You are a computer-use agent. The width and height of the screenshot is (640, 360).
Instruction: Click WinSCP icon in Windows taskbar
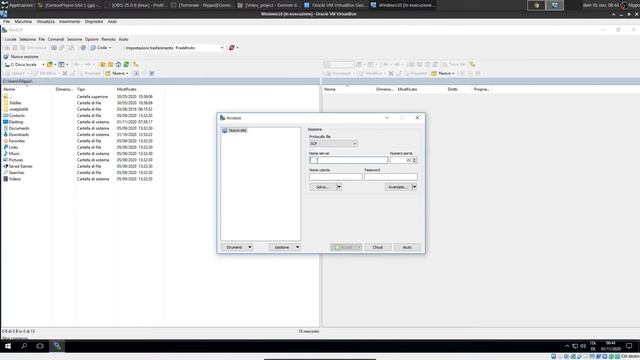click(57, 346)
